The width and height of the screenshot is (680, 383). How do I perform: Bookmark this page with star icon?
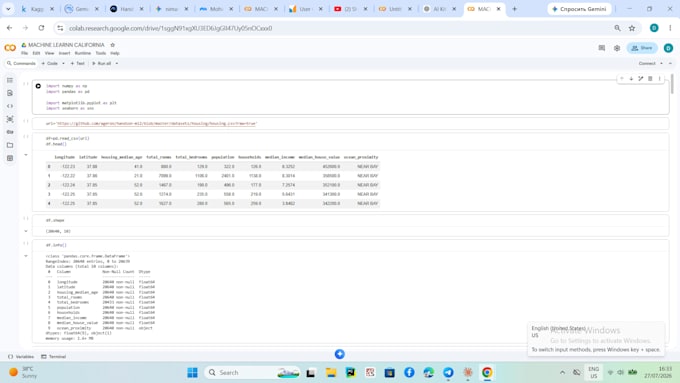click(632, 28)
